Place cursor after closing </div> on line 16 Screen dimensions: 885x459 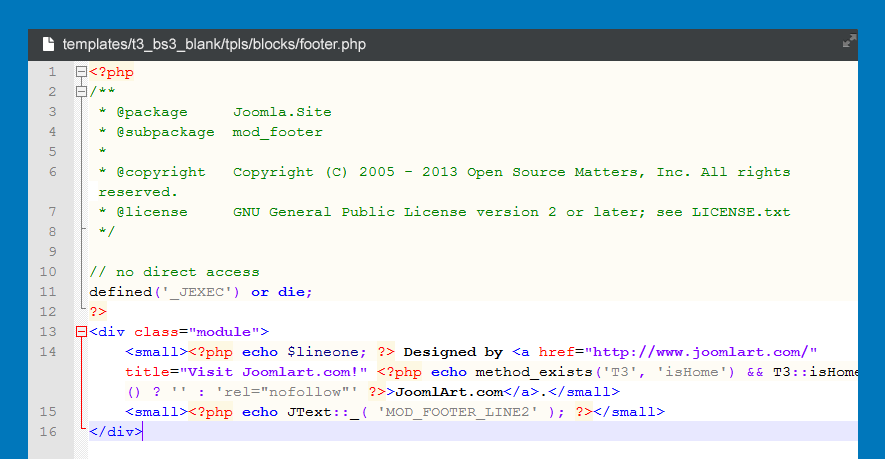point(143,432)
